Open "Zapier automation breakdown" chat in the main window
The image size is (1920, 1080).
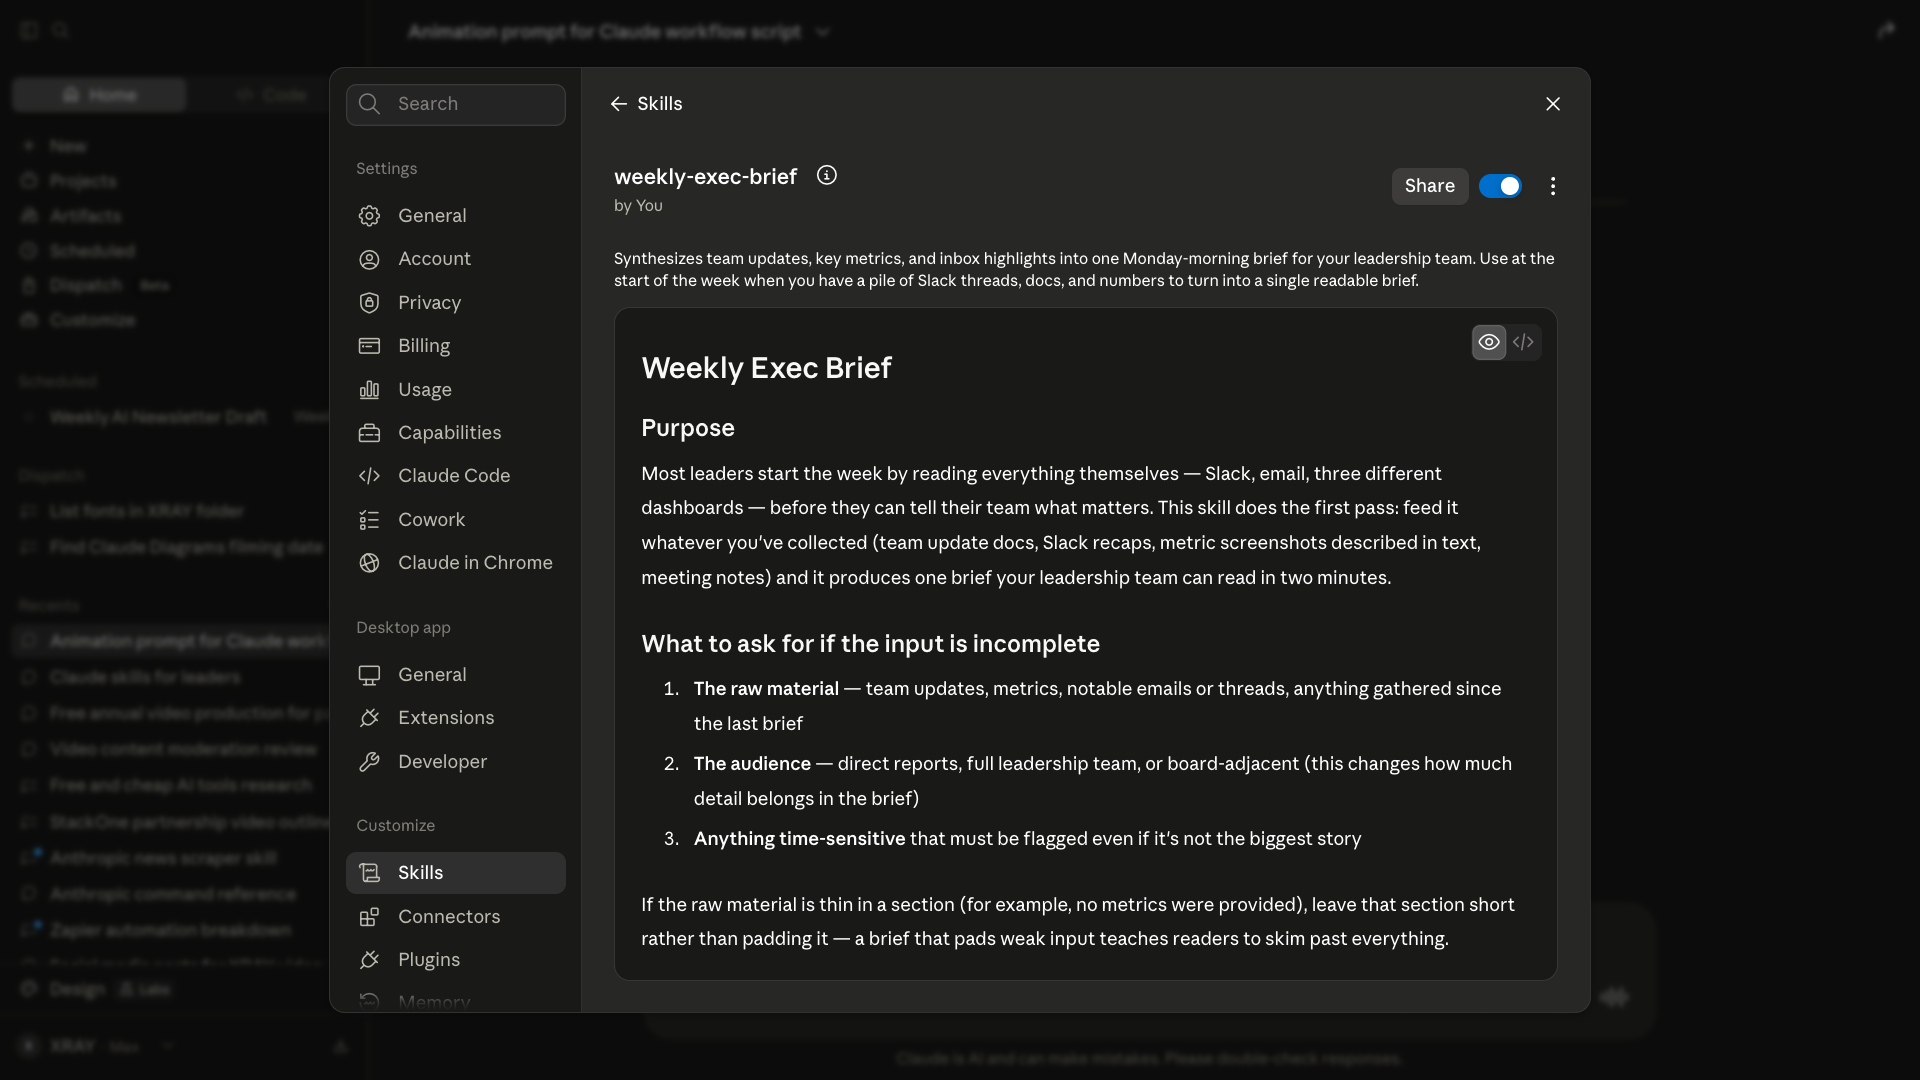pyautogui.click(x=170, y=930)
